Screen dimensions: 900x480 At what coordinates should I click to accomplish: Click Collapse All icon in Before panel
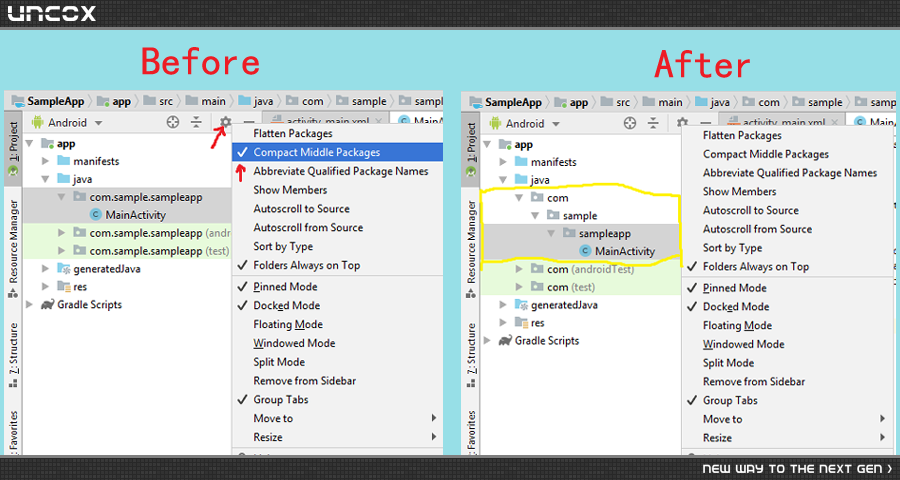pyautogui.click(x=196, y=122)
